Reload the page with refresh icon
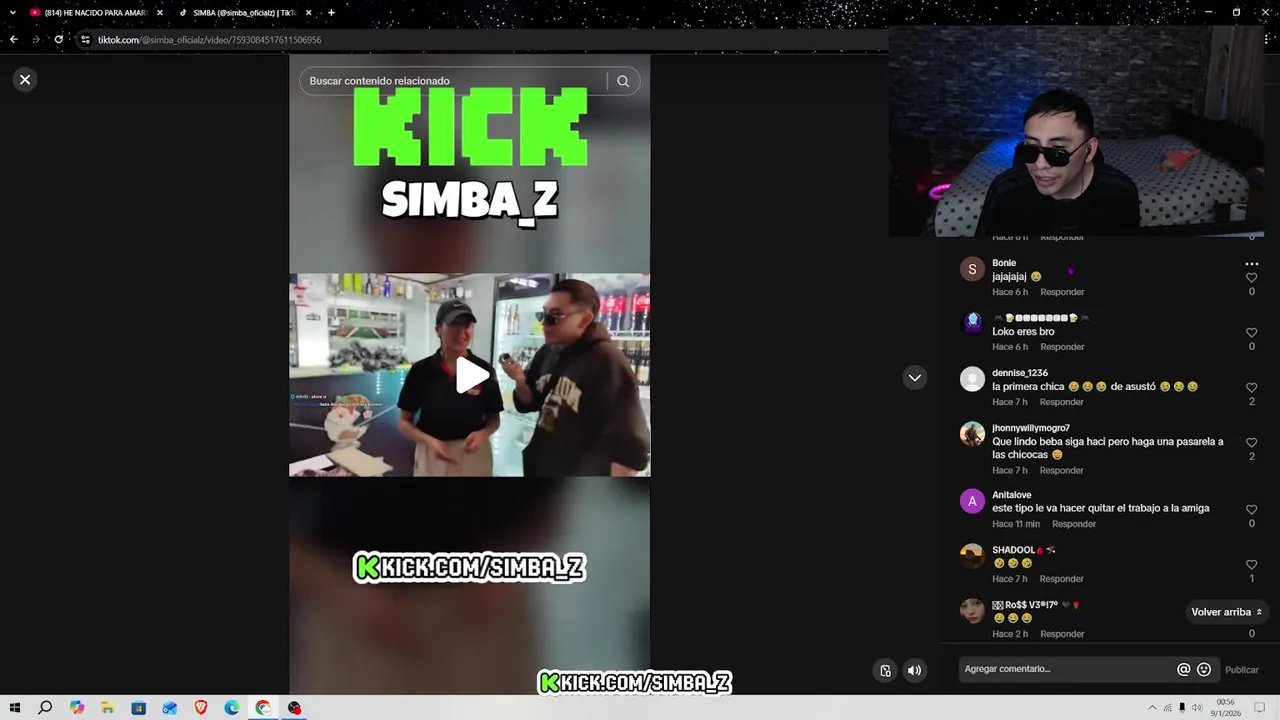 [x=59, y=40]
